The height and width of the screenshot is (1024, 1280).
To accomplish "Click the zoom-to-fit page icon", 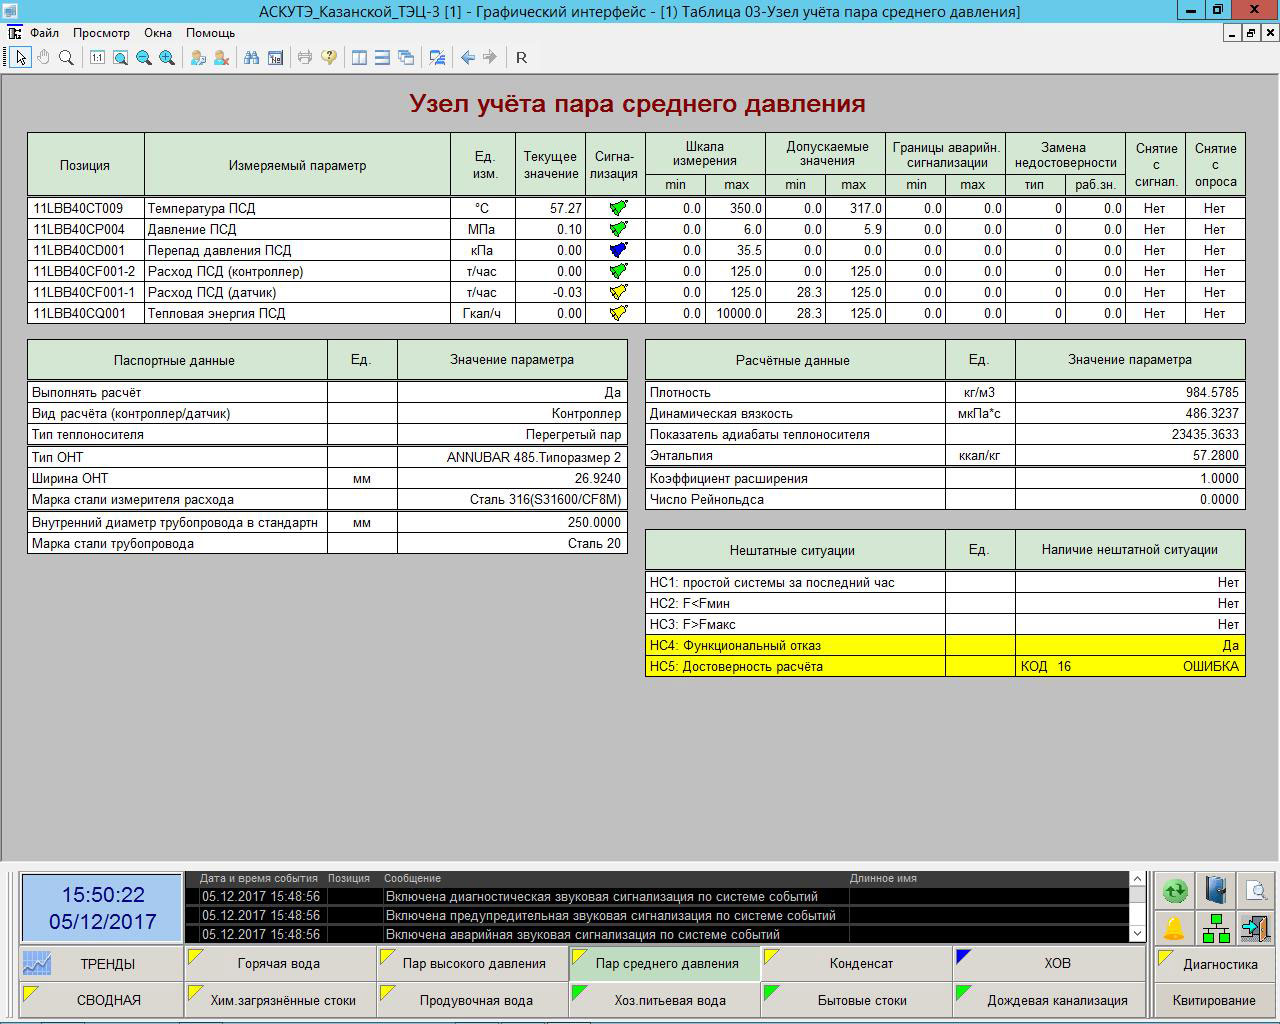I will click(120, 57).
